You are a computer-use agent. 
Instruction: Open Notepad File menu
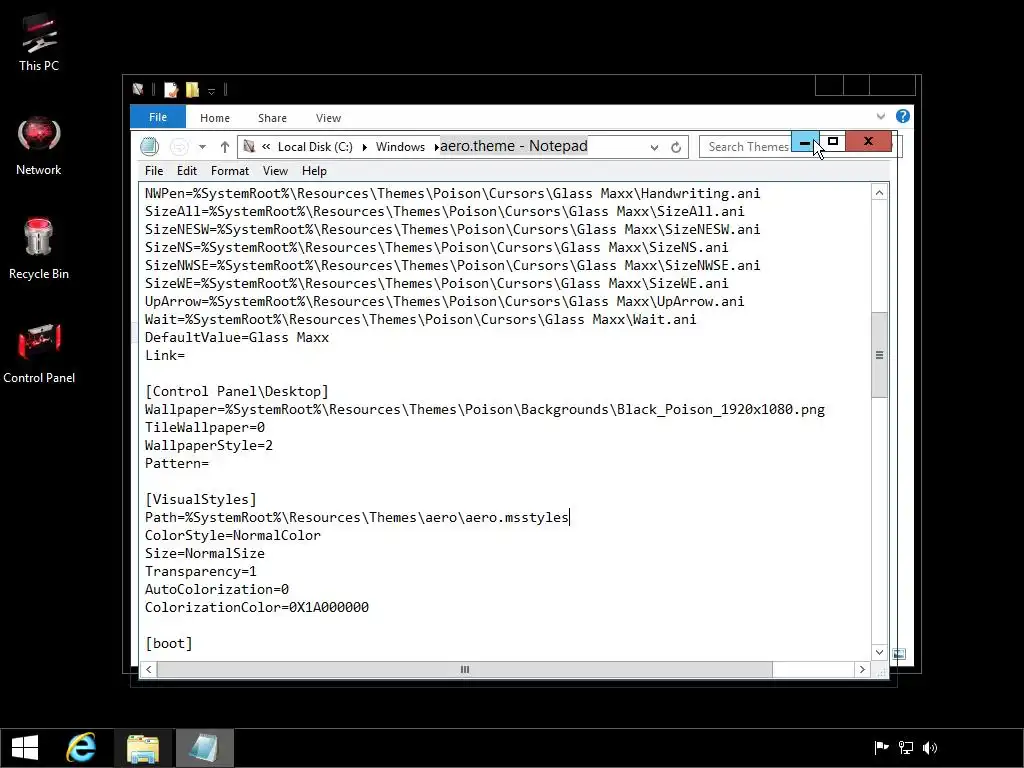point(154,170)
